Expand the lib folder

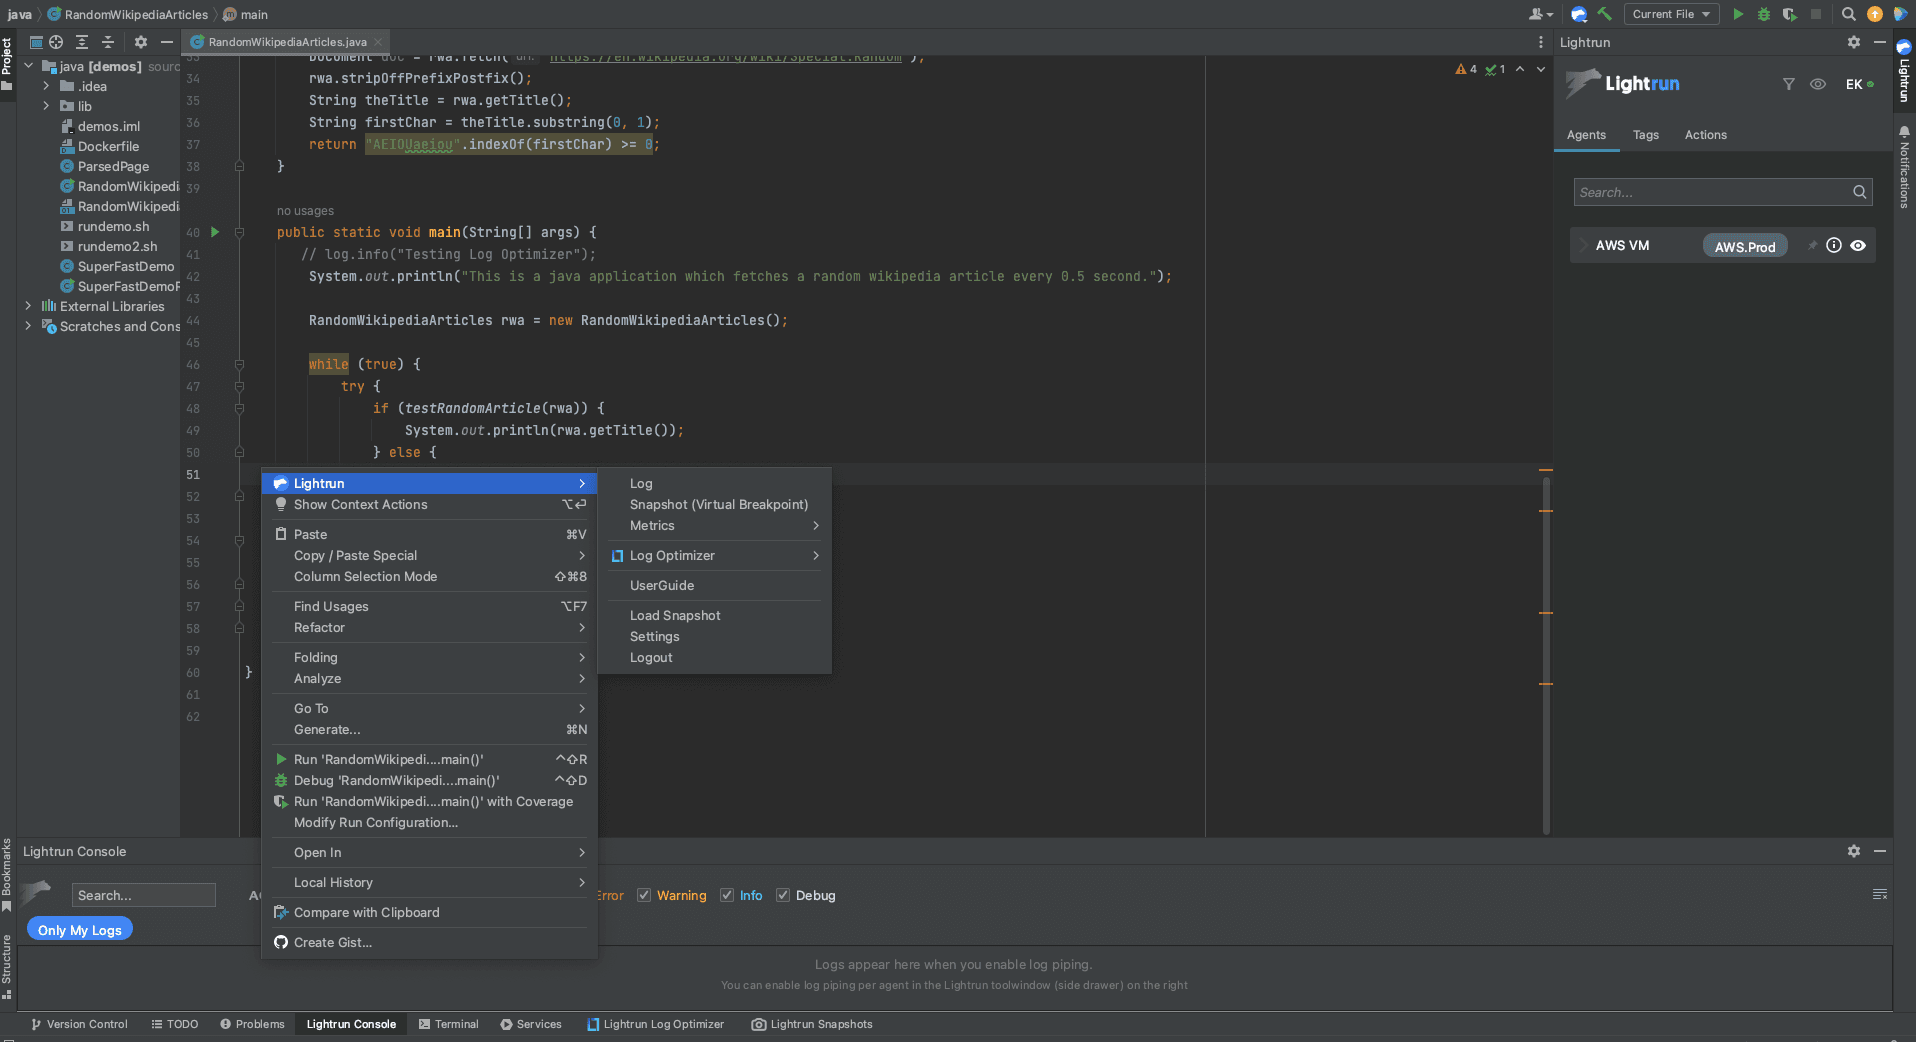tap(46, 106)
